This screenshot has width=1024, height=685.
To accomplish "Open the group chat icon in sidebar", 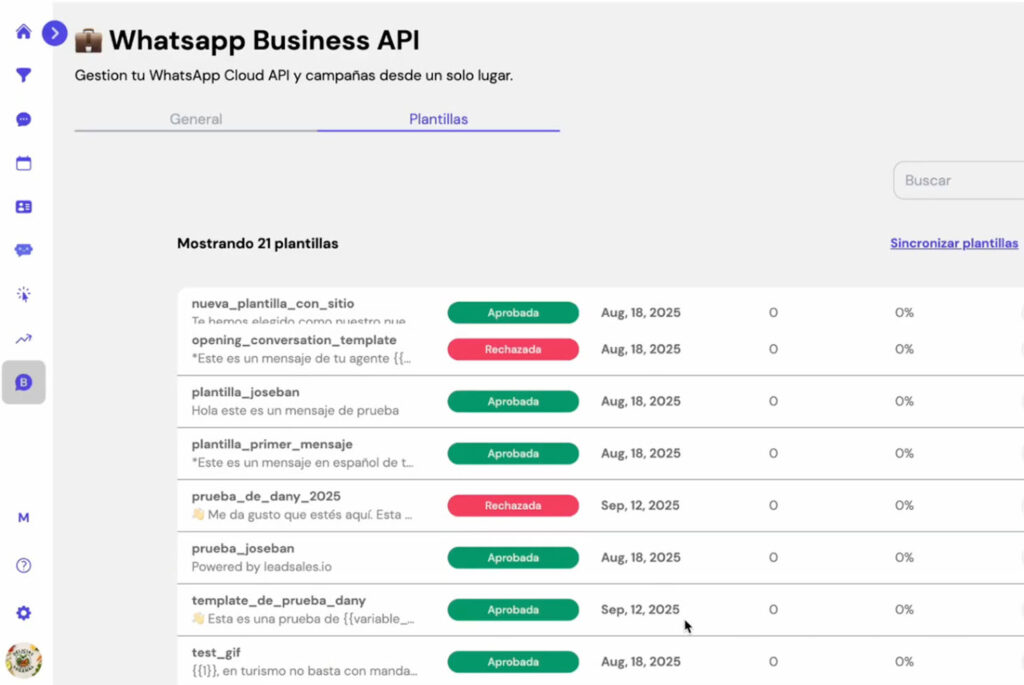I will pyautogui.click(x=22, y=249).
